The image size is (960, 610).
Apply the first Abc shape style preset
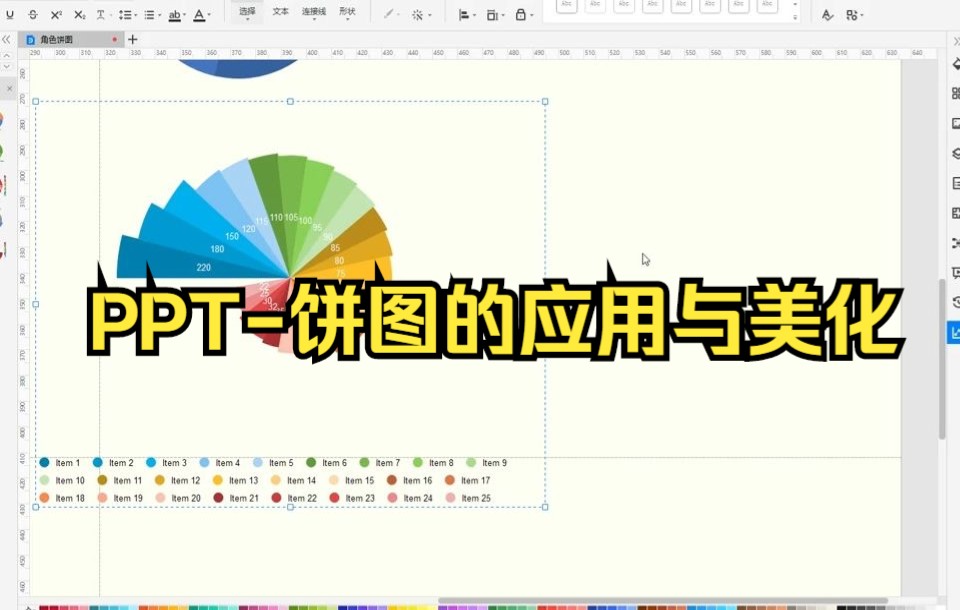click(x=565, y=8)
